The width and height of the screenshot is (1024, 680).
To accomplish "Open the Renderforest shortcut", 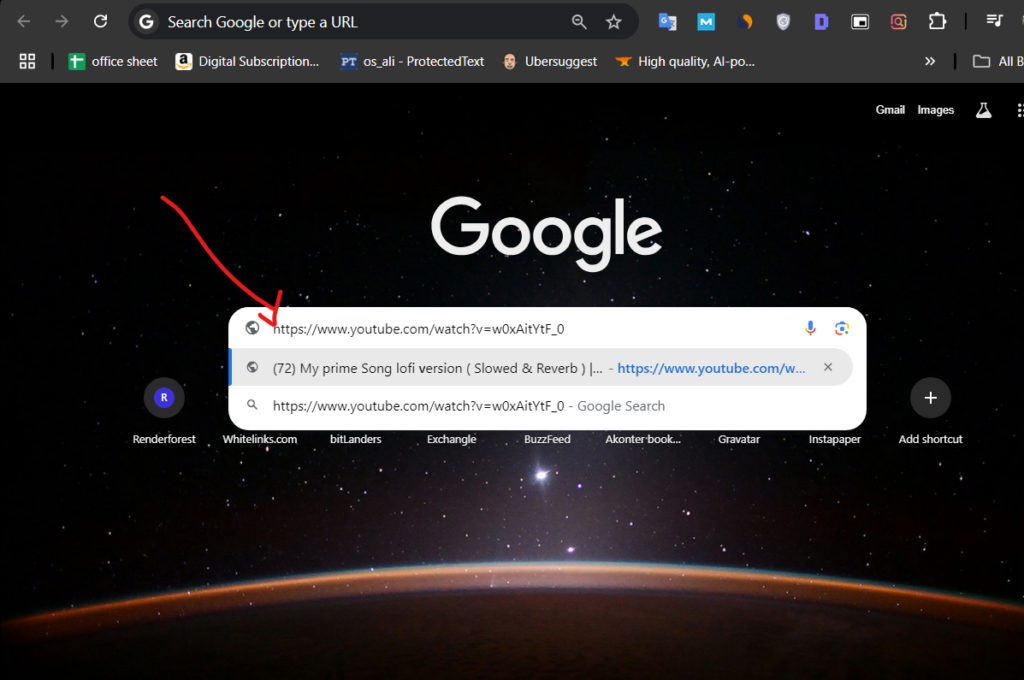I will point(164,412).
